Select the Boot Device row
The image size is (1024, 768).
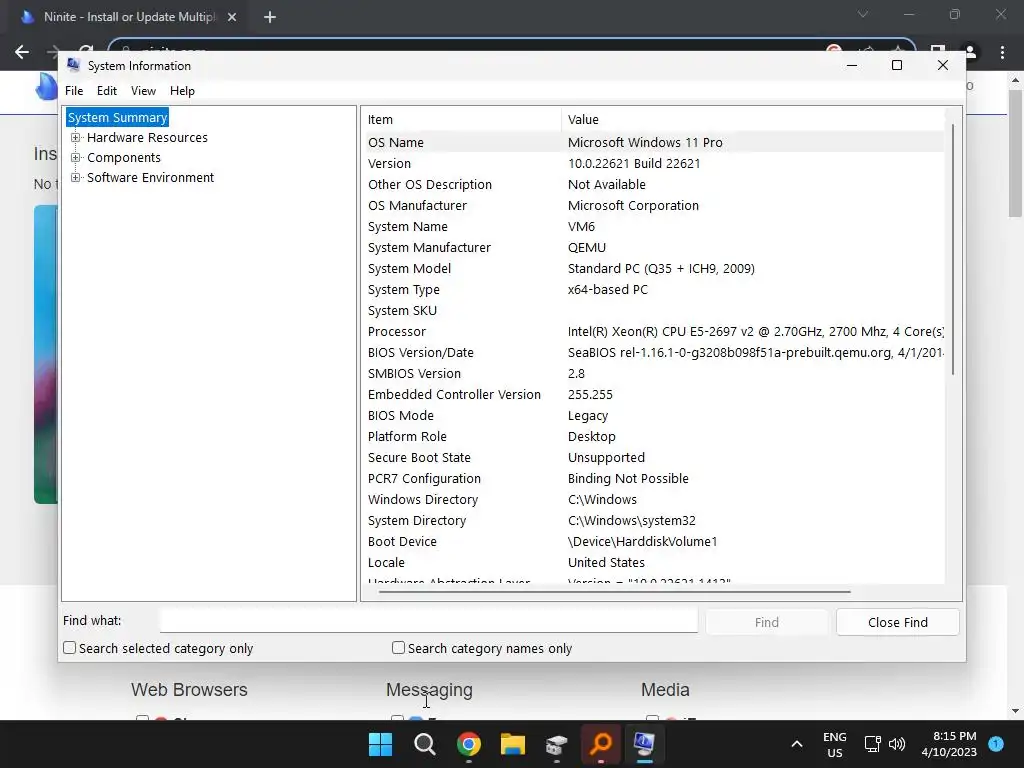pyautogui.click(x=654, y=541)
